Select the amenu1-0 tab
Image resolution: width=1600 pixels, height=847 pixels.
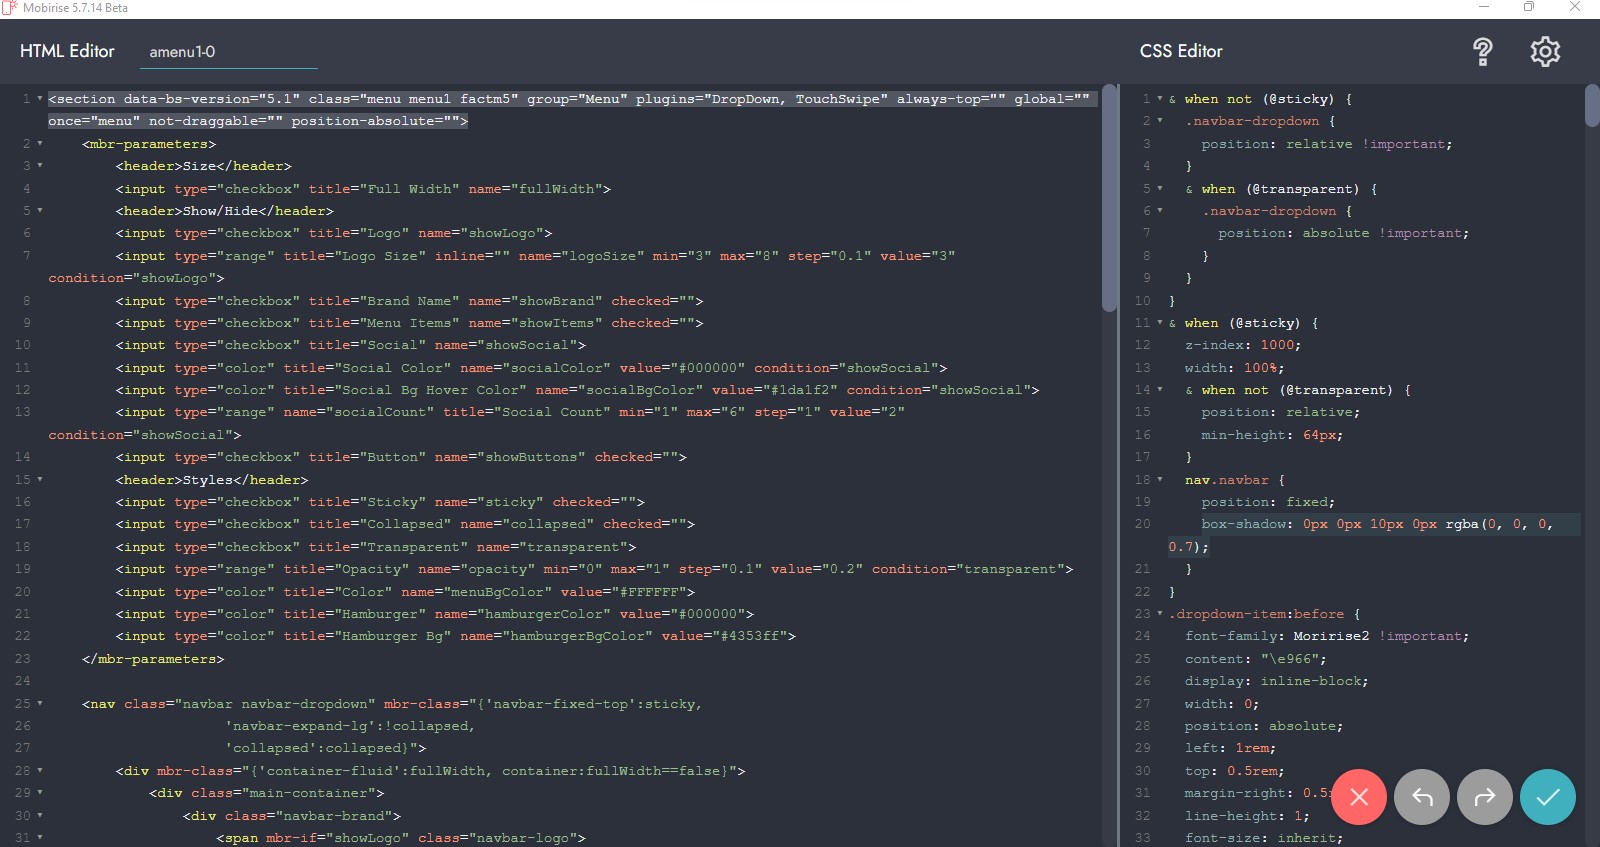[182, 52]
